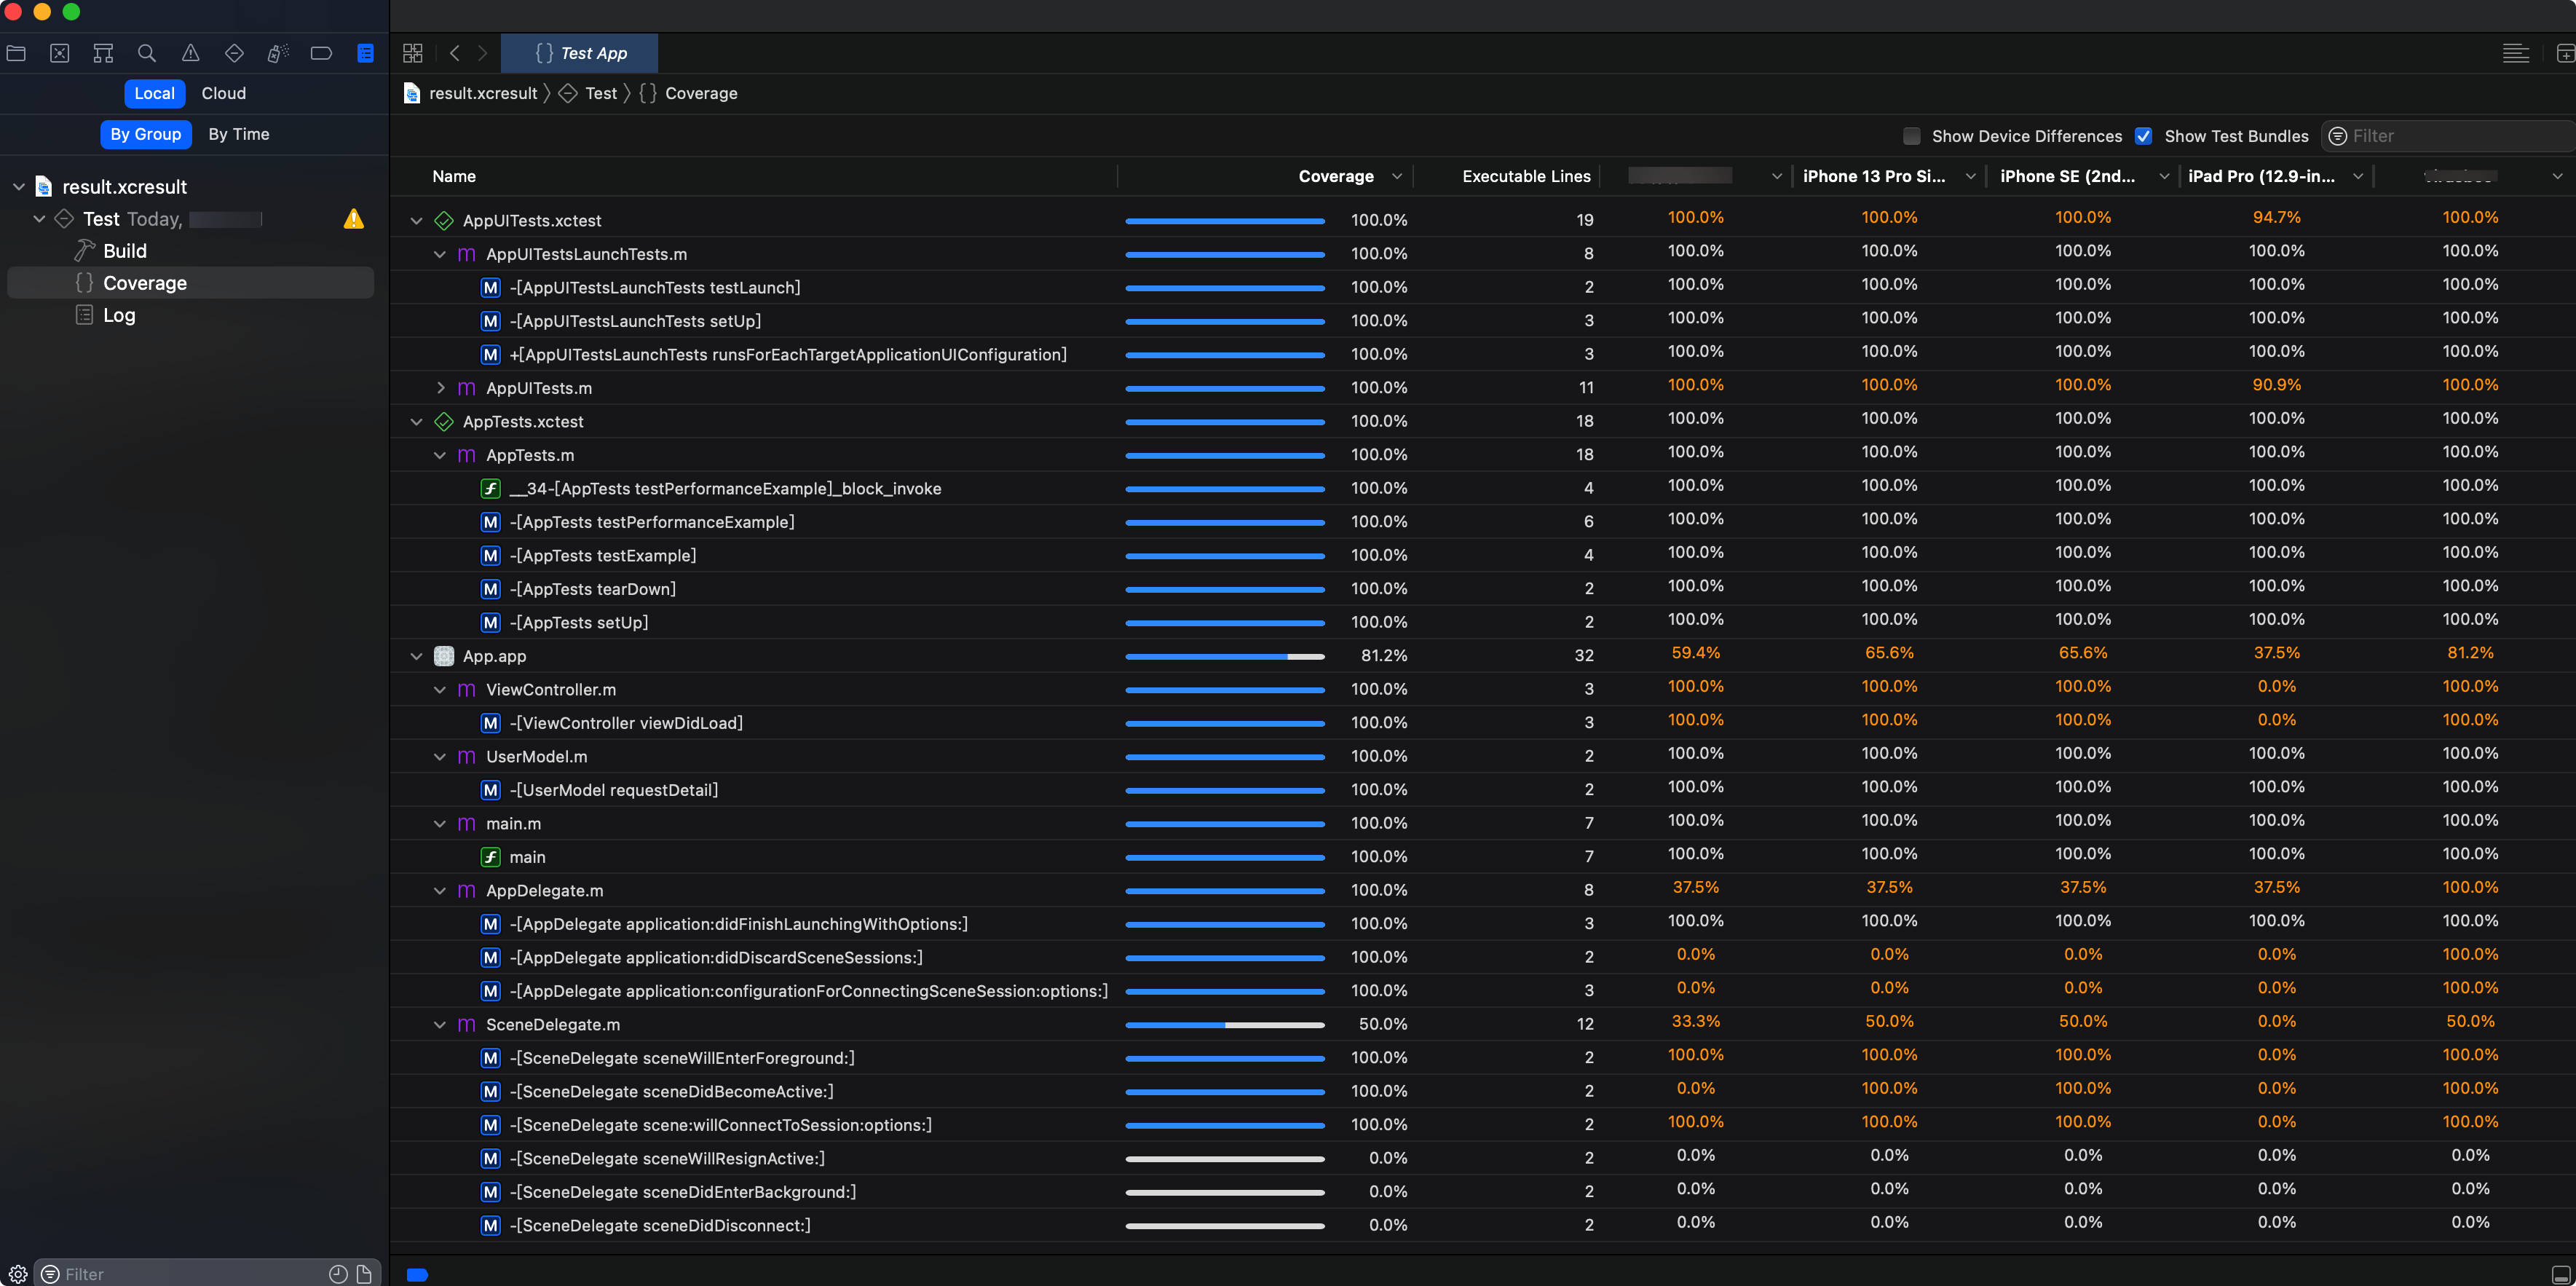Select By Group sorting
Screen dimensions: 2576x1286
146,134
